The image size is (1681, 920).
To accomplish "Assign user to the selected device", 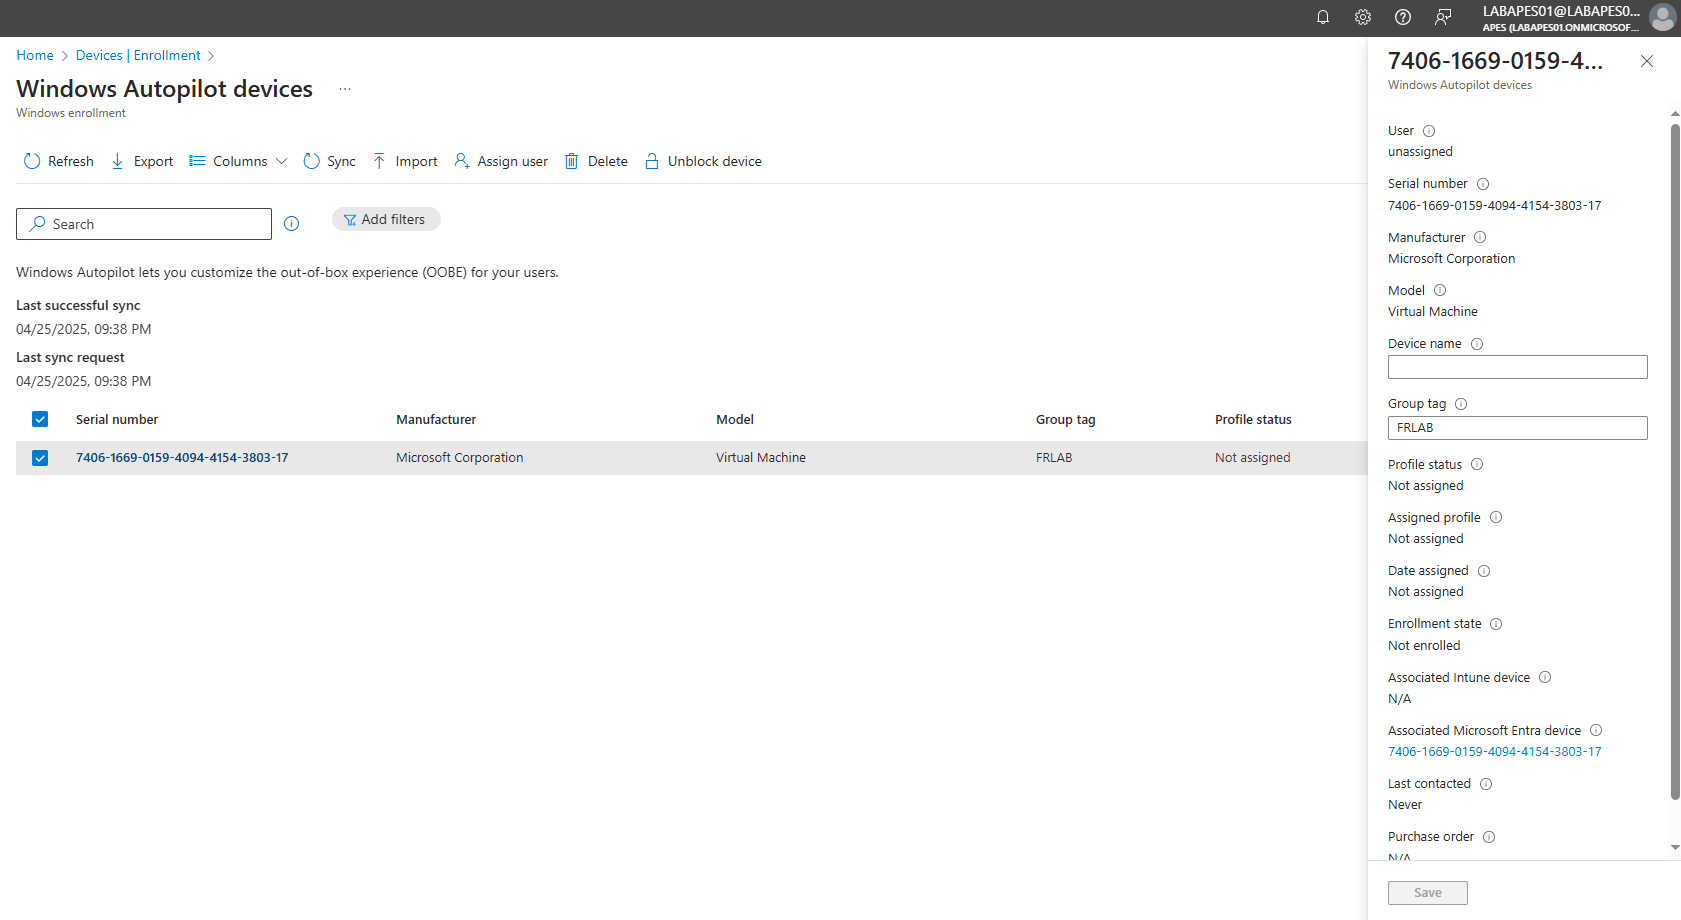I will coord(500,161).
